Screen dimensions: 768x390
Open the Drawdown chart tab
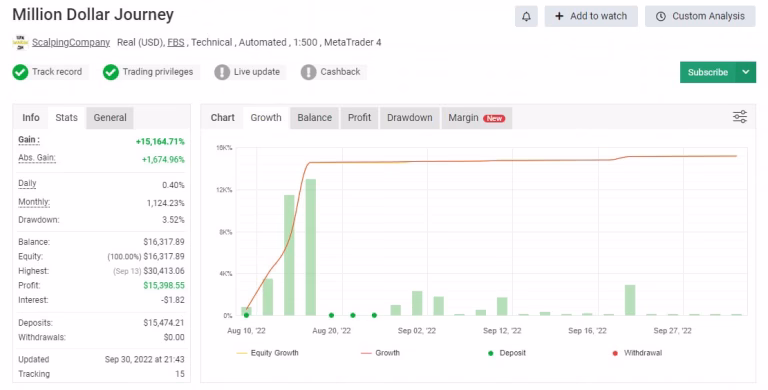(409, 118)
